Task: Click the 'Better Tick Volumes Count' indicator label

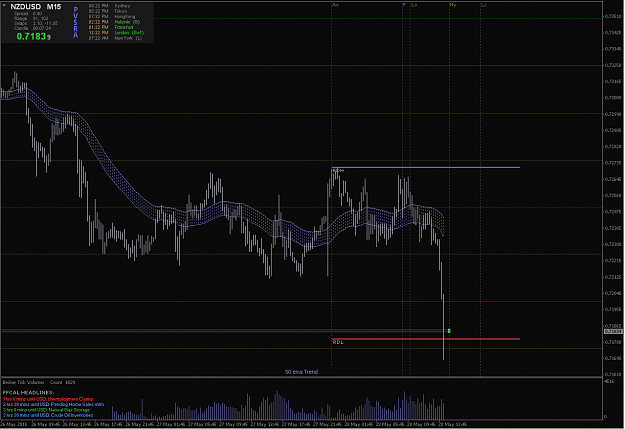Action: 39,382
